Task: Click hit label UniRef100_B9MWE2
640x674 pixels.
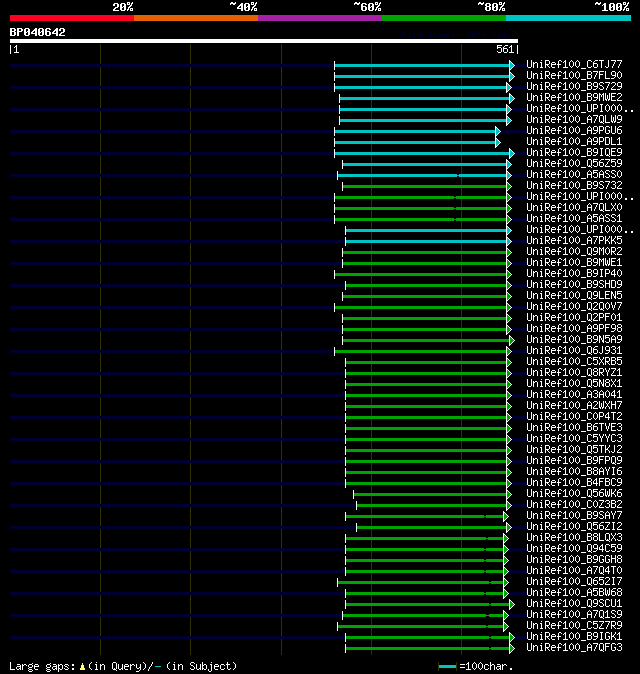Action: [574, 98]
